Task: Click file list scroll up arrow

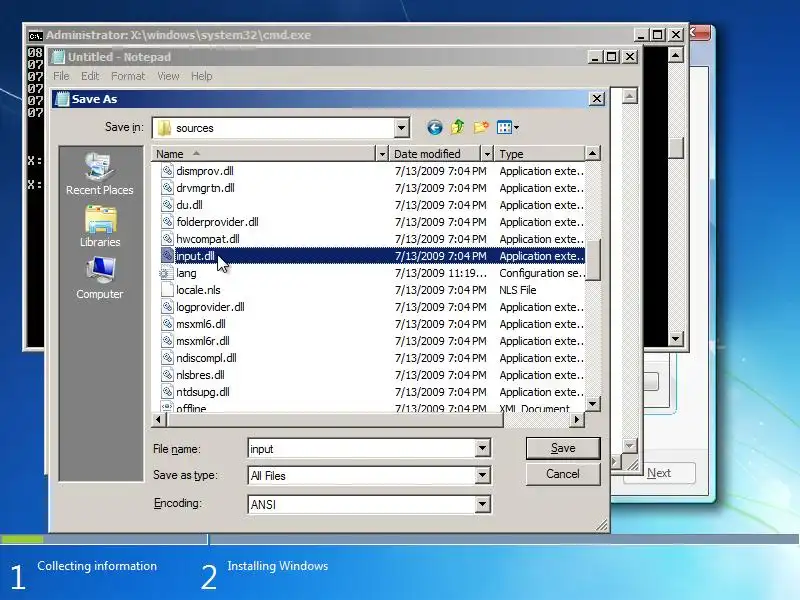Action: (592, 153)
